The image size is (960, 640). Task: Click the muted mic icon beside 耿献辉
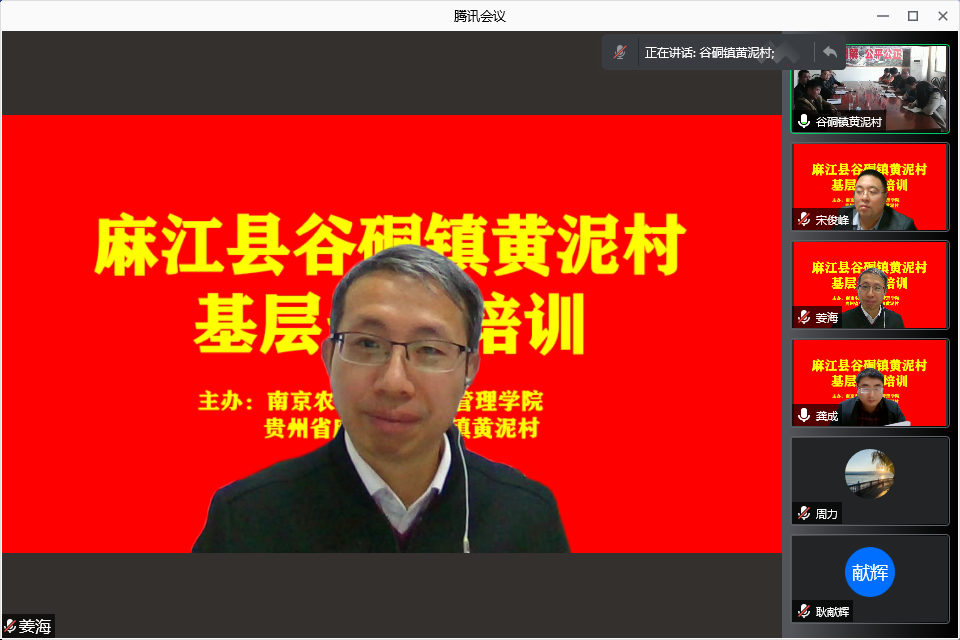[804, 611]
